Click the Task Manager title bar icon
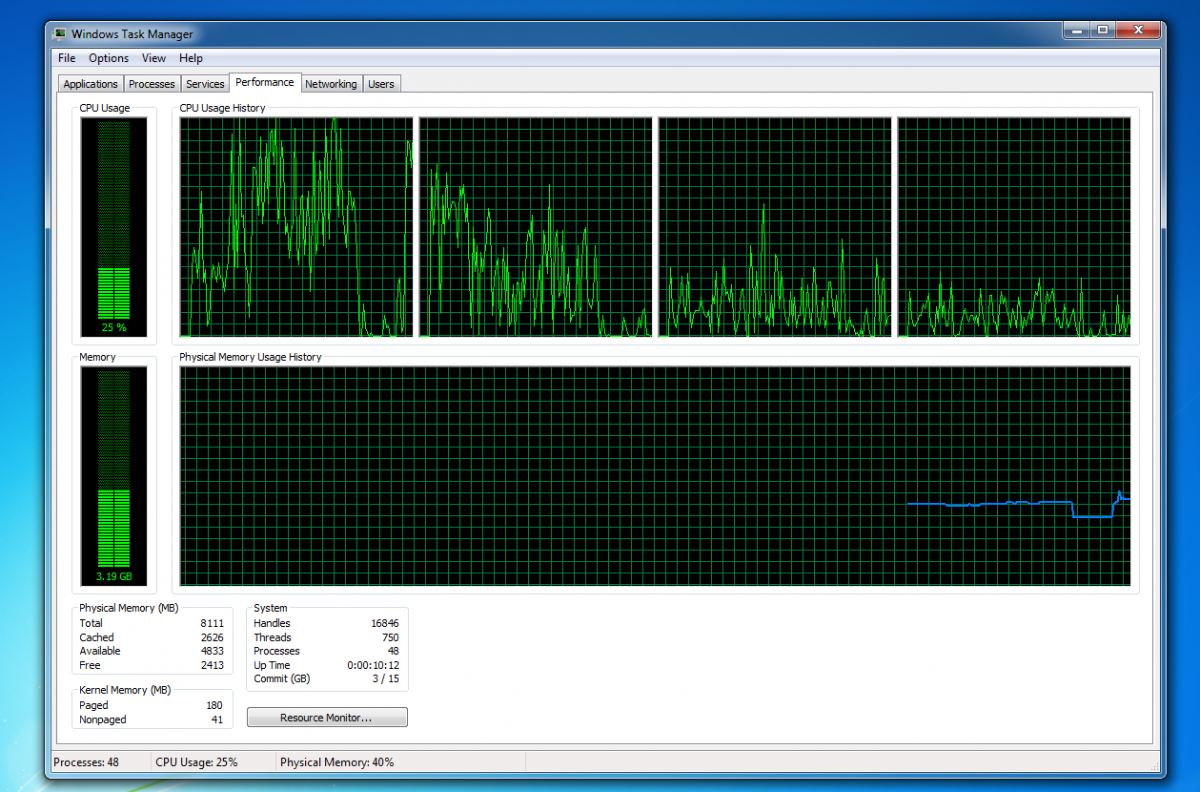The image size is (1200, 792). tap(61, 33)
